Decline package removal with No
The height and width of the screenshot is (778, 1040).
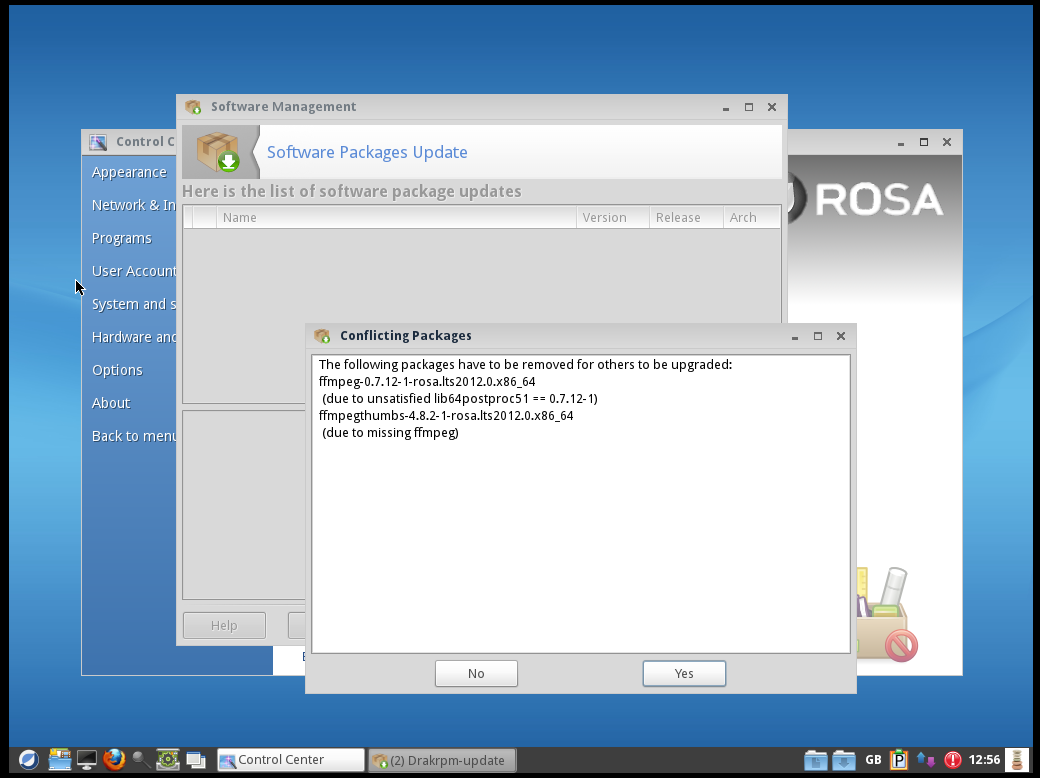coord(476,674)
